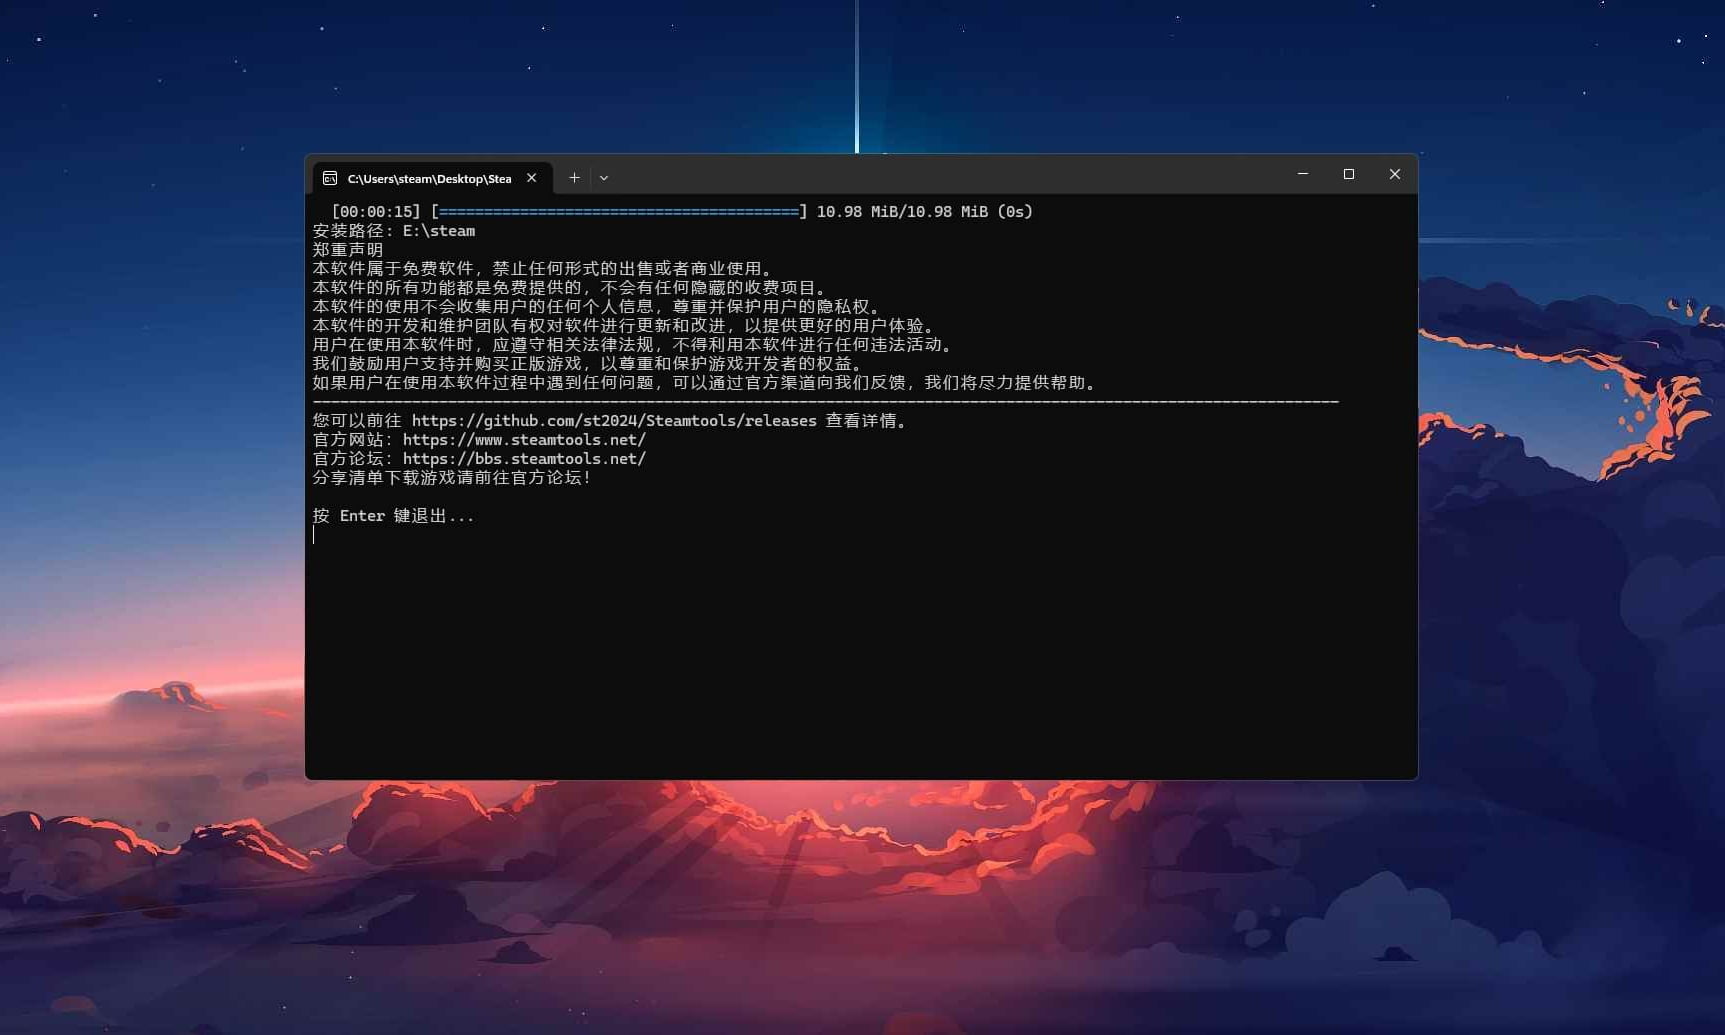Click the 安装路径: E:\steam line
1725x1035 pixels.
(394, 231)
